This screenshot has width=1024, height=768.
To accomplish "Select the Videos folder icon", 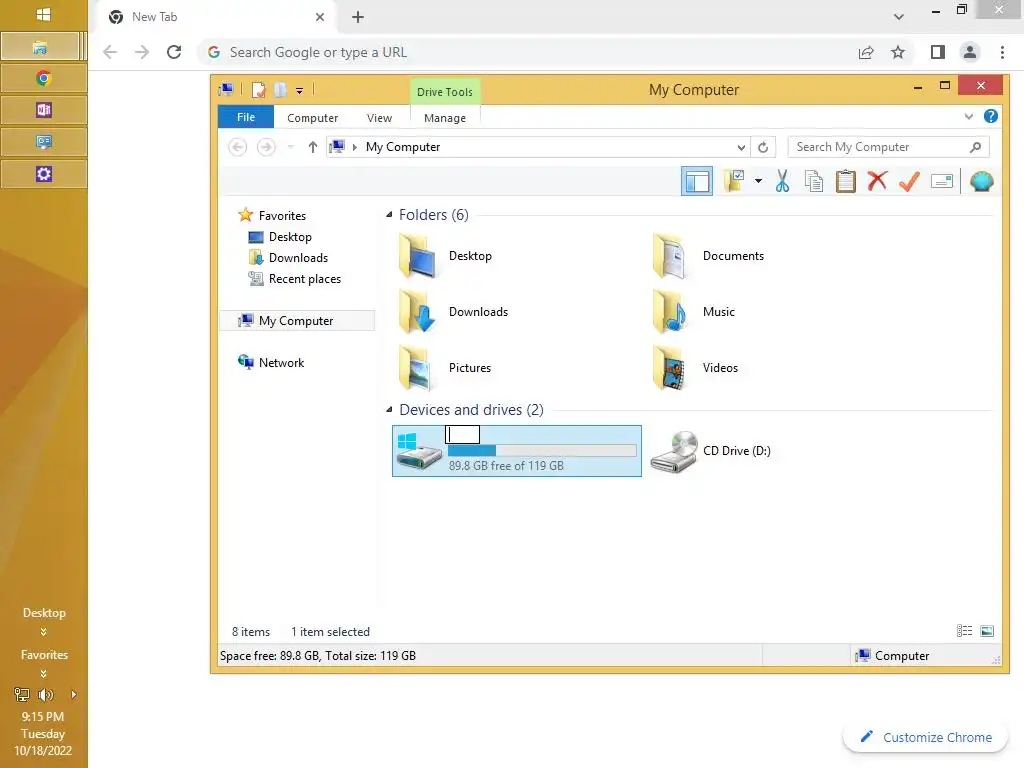I will pos(670,368).
